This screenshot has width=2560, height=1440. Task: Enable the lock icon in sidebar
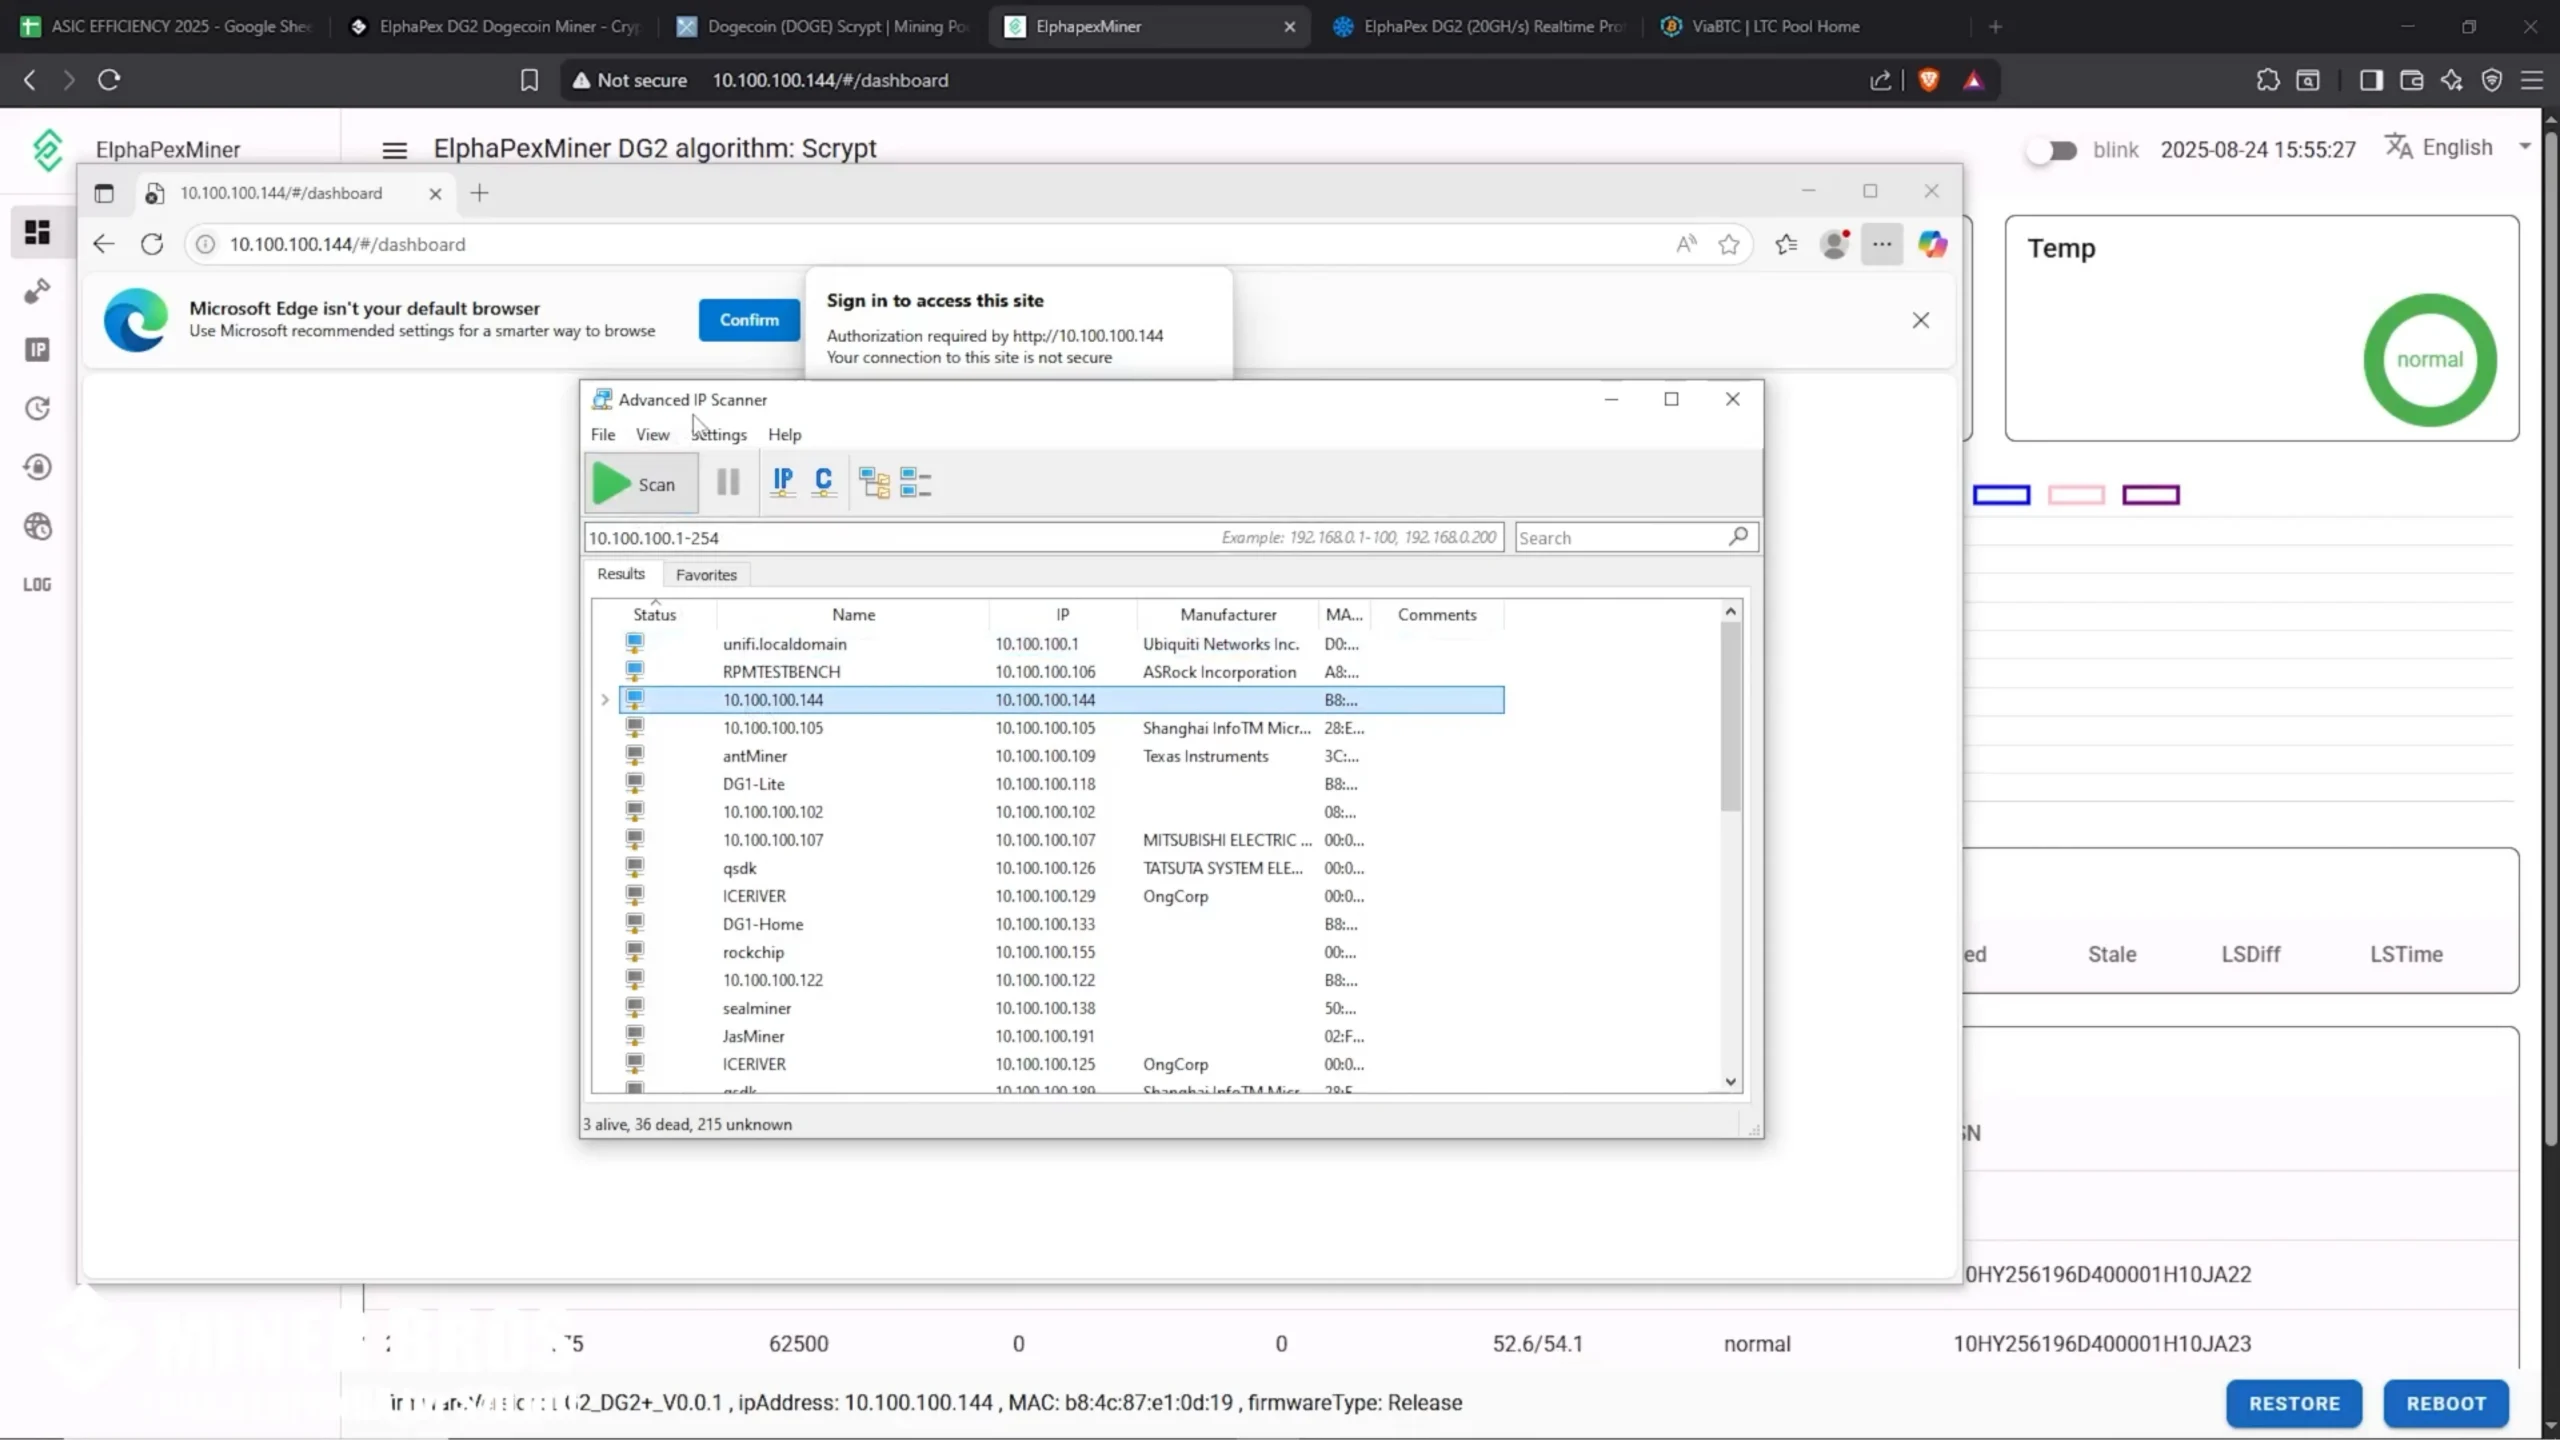click(37, 467)
